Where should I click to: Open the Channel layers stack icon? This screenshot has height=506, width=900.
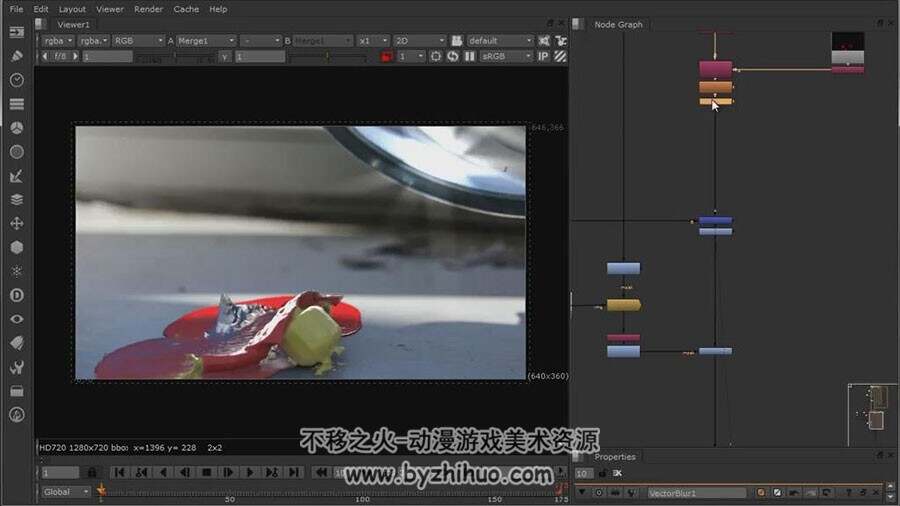[17, 199]
